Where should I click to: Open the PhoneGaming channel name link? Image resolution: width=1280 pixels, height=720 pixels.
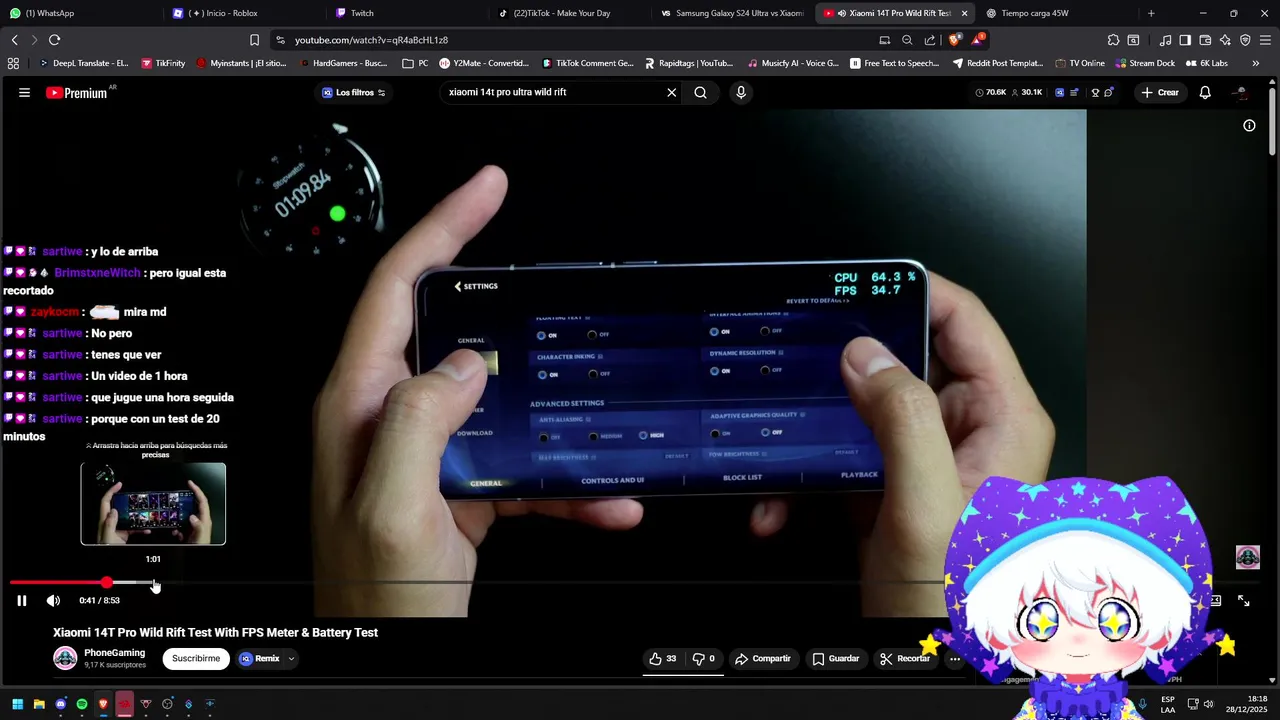click(x=114, y=653)
